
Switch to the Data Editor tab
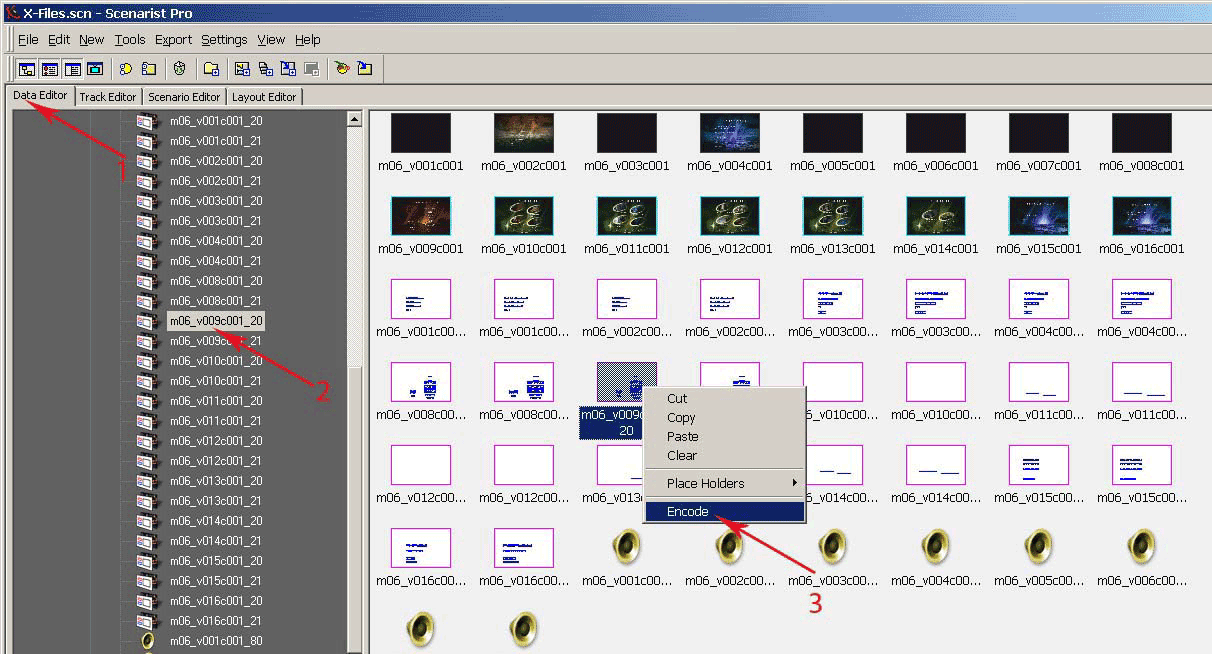tap(40, 96)
